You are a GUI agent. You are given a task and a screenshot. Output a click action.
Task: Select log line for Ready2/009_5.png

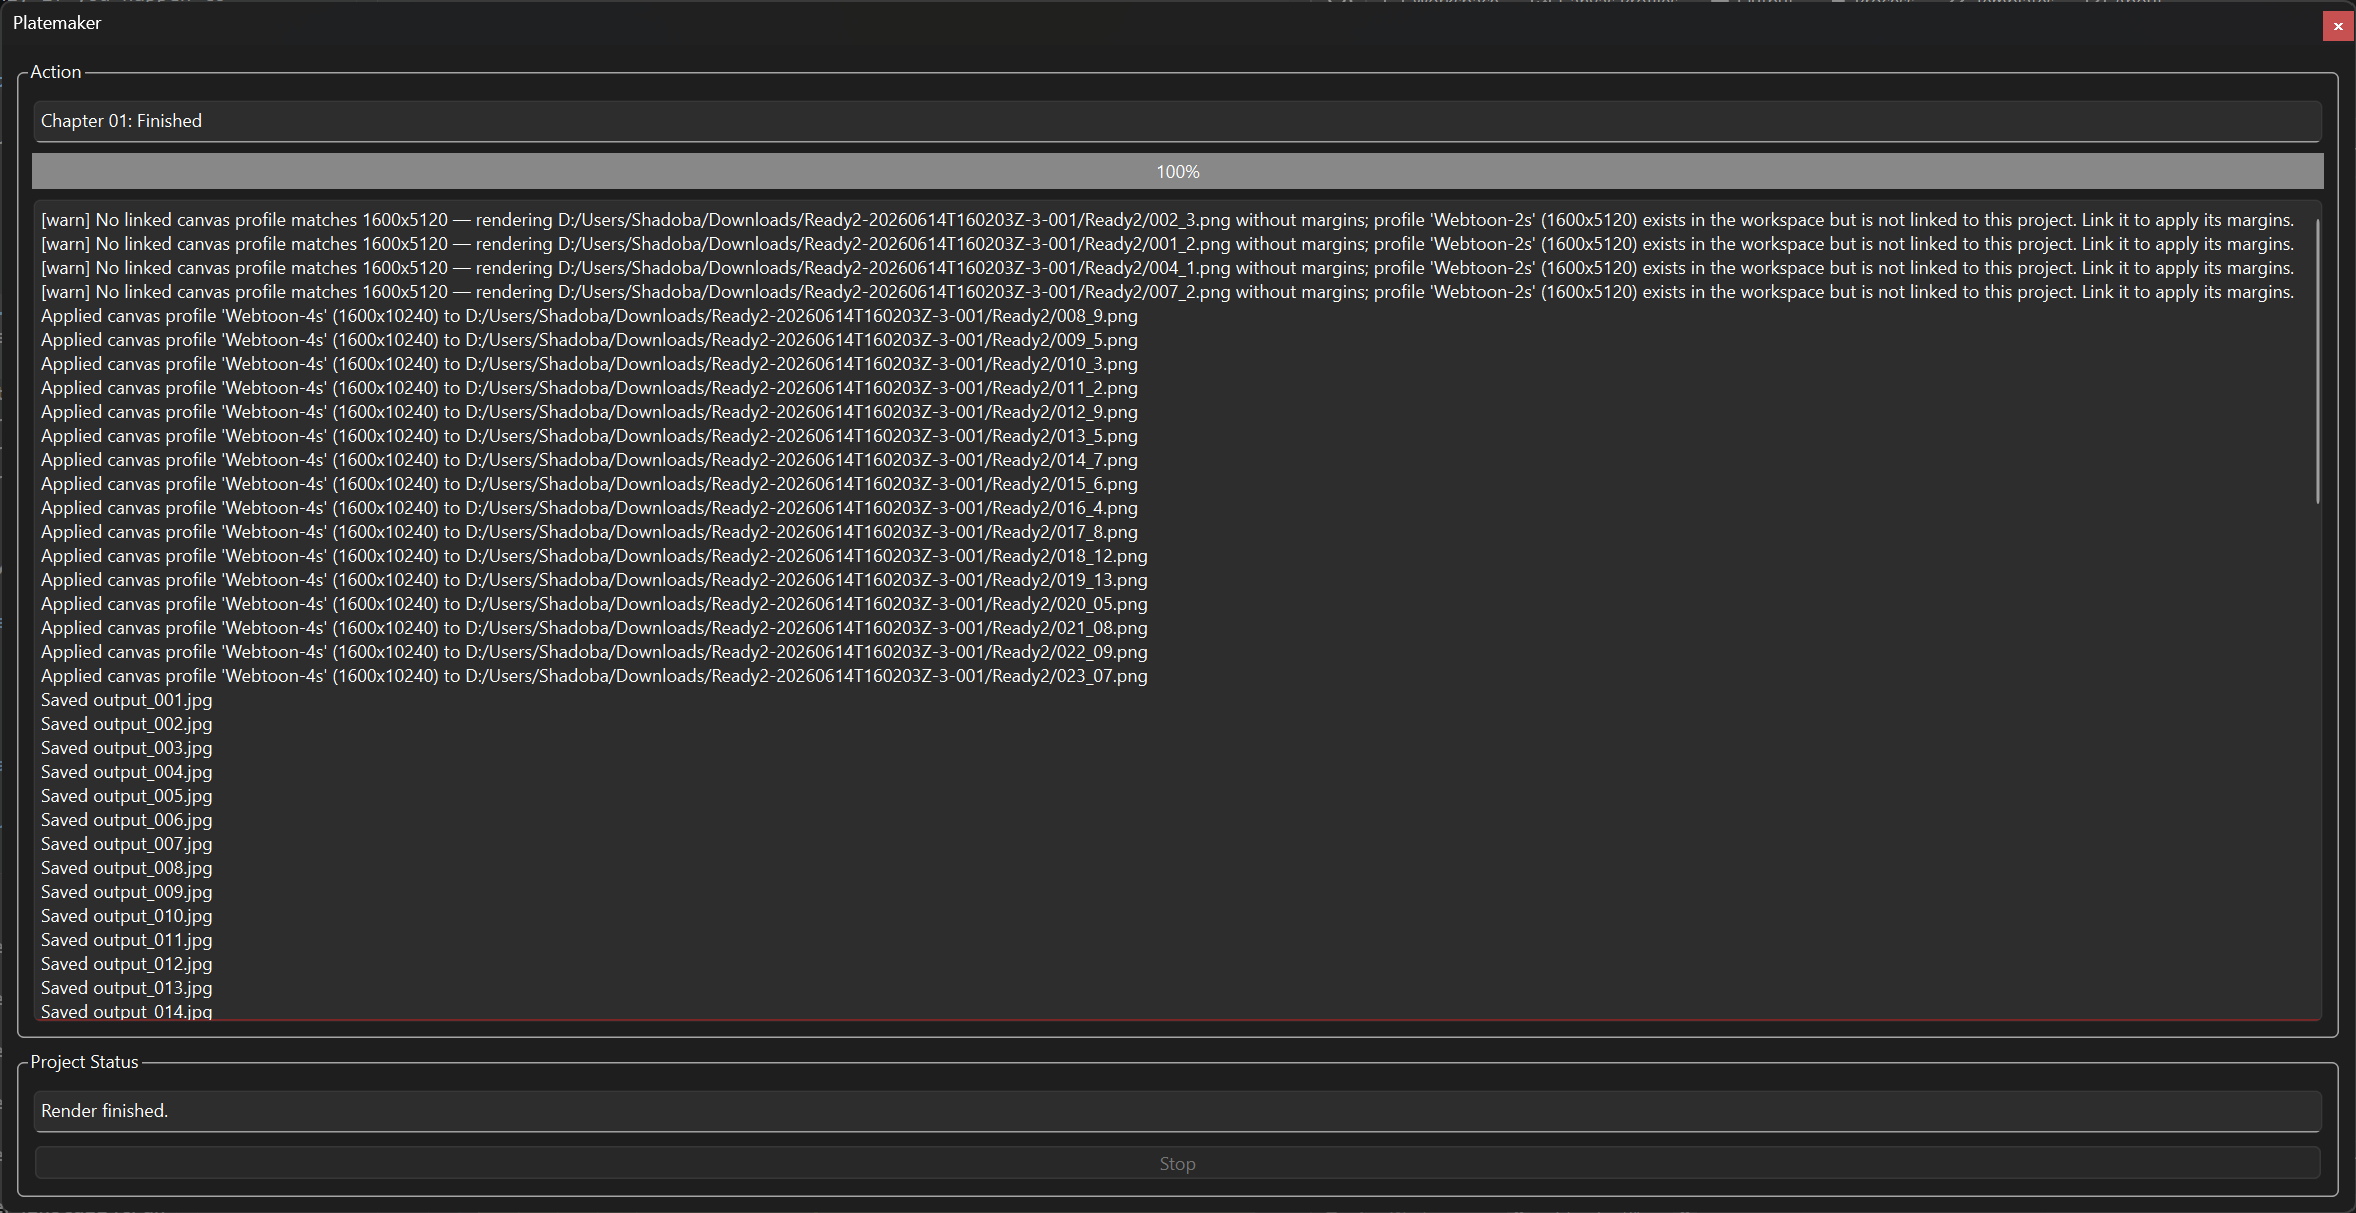(x=589, y=340)
